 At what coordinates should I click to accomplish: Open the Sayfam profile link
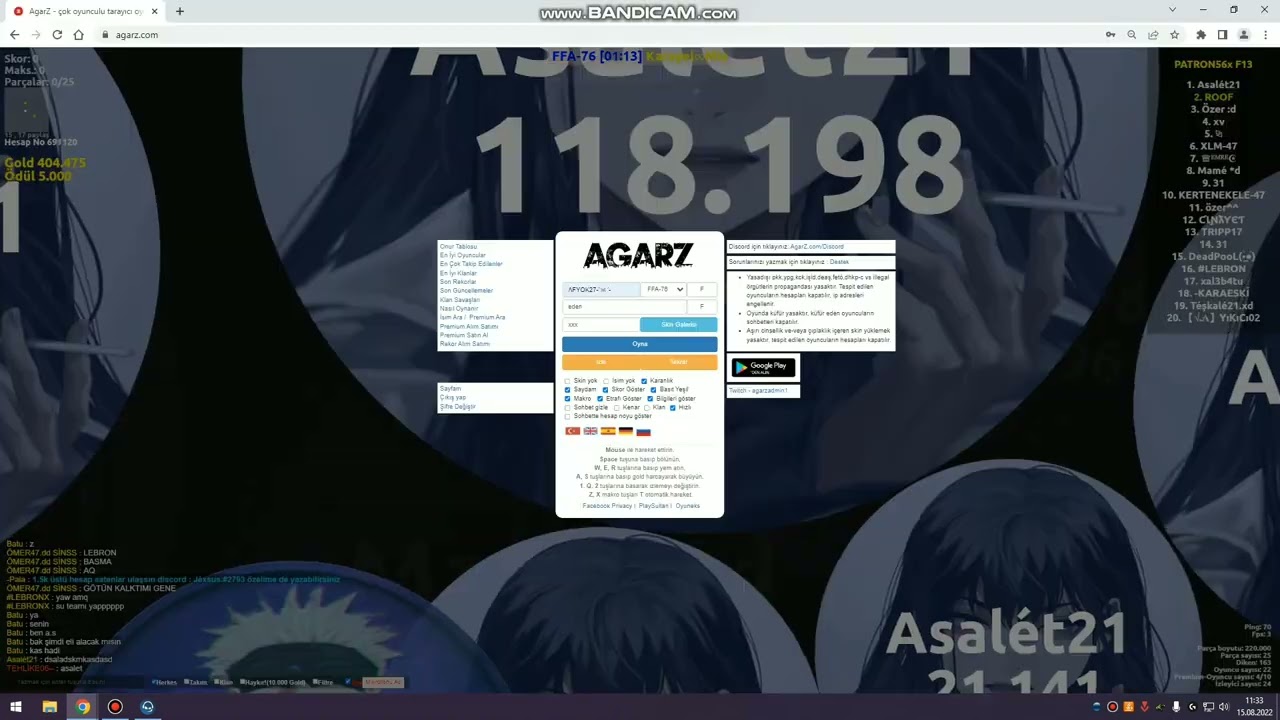(450, 389)
